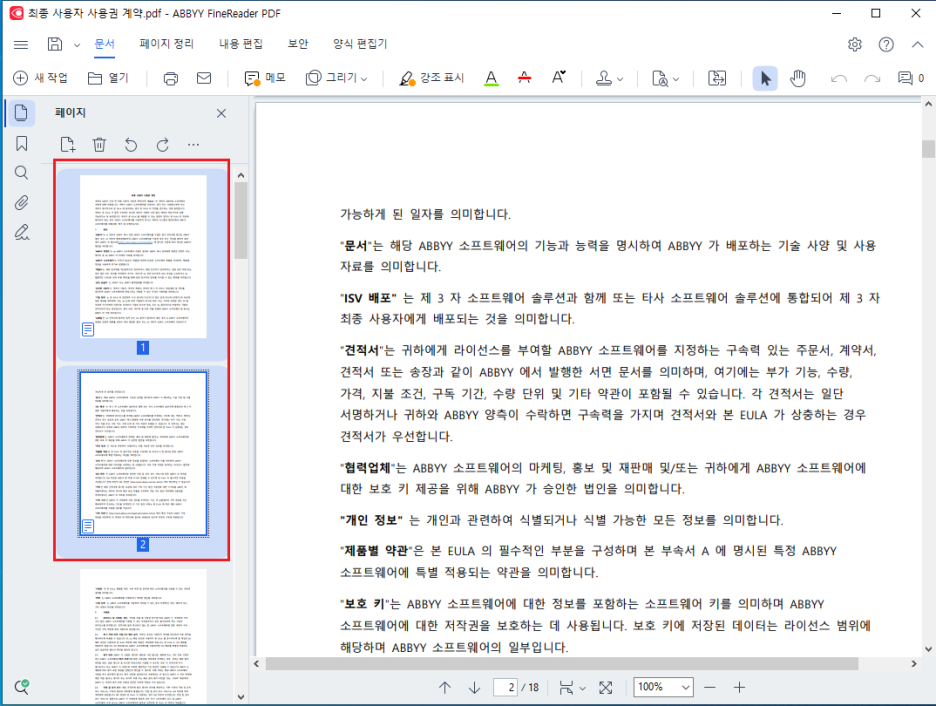This screenshot has height=706, width=936.
Task: Open the hamburger main menu
Action: pos(21,44)
